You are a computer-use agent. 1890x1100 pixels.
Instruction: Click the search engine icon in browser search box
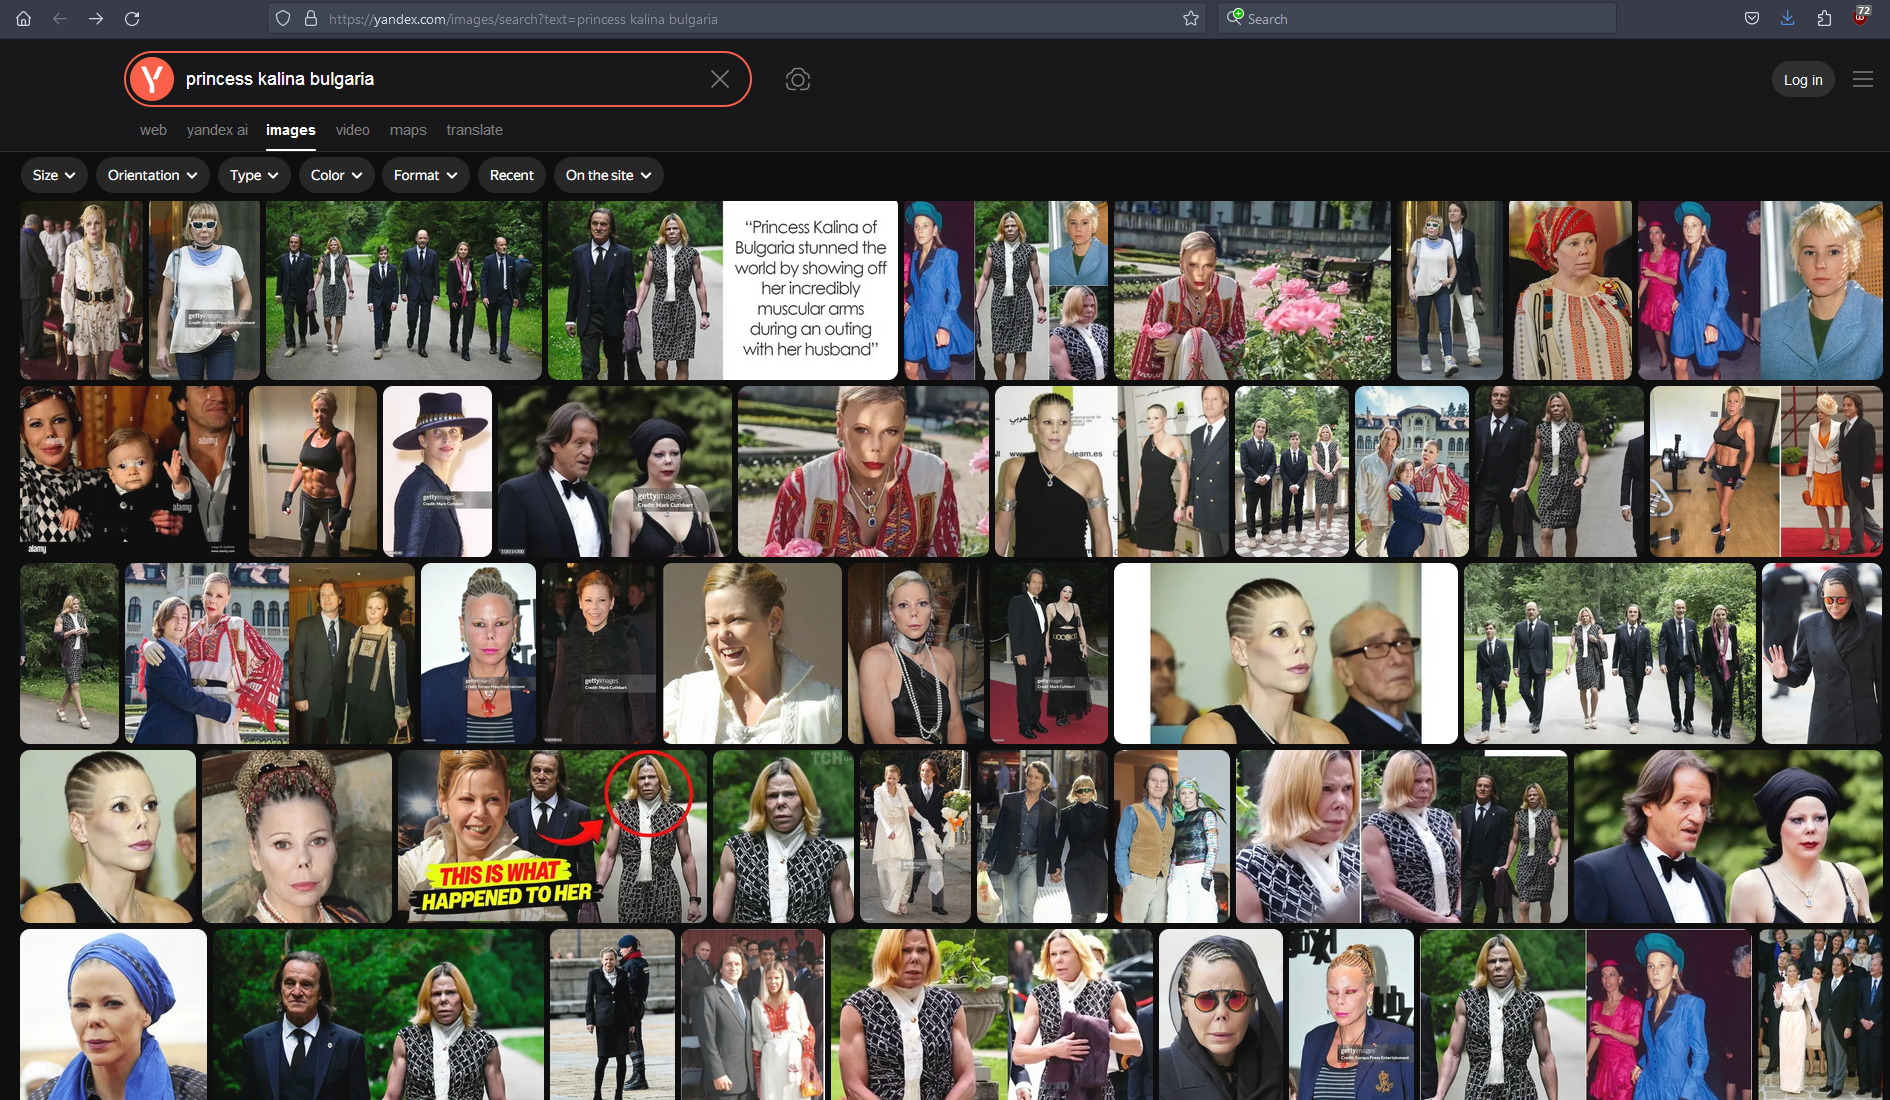pyautogui.click(x=1236, y=18)
